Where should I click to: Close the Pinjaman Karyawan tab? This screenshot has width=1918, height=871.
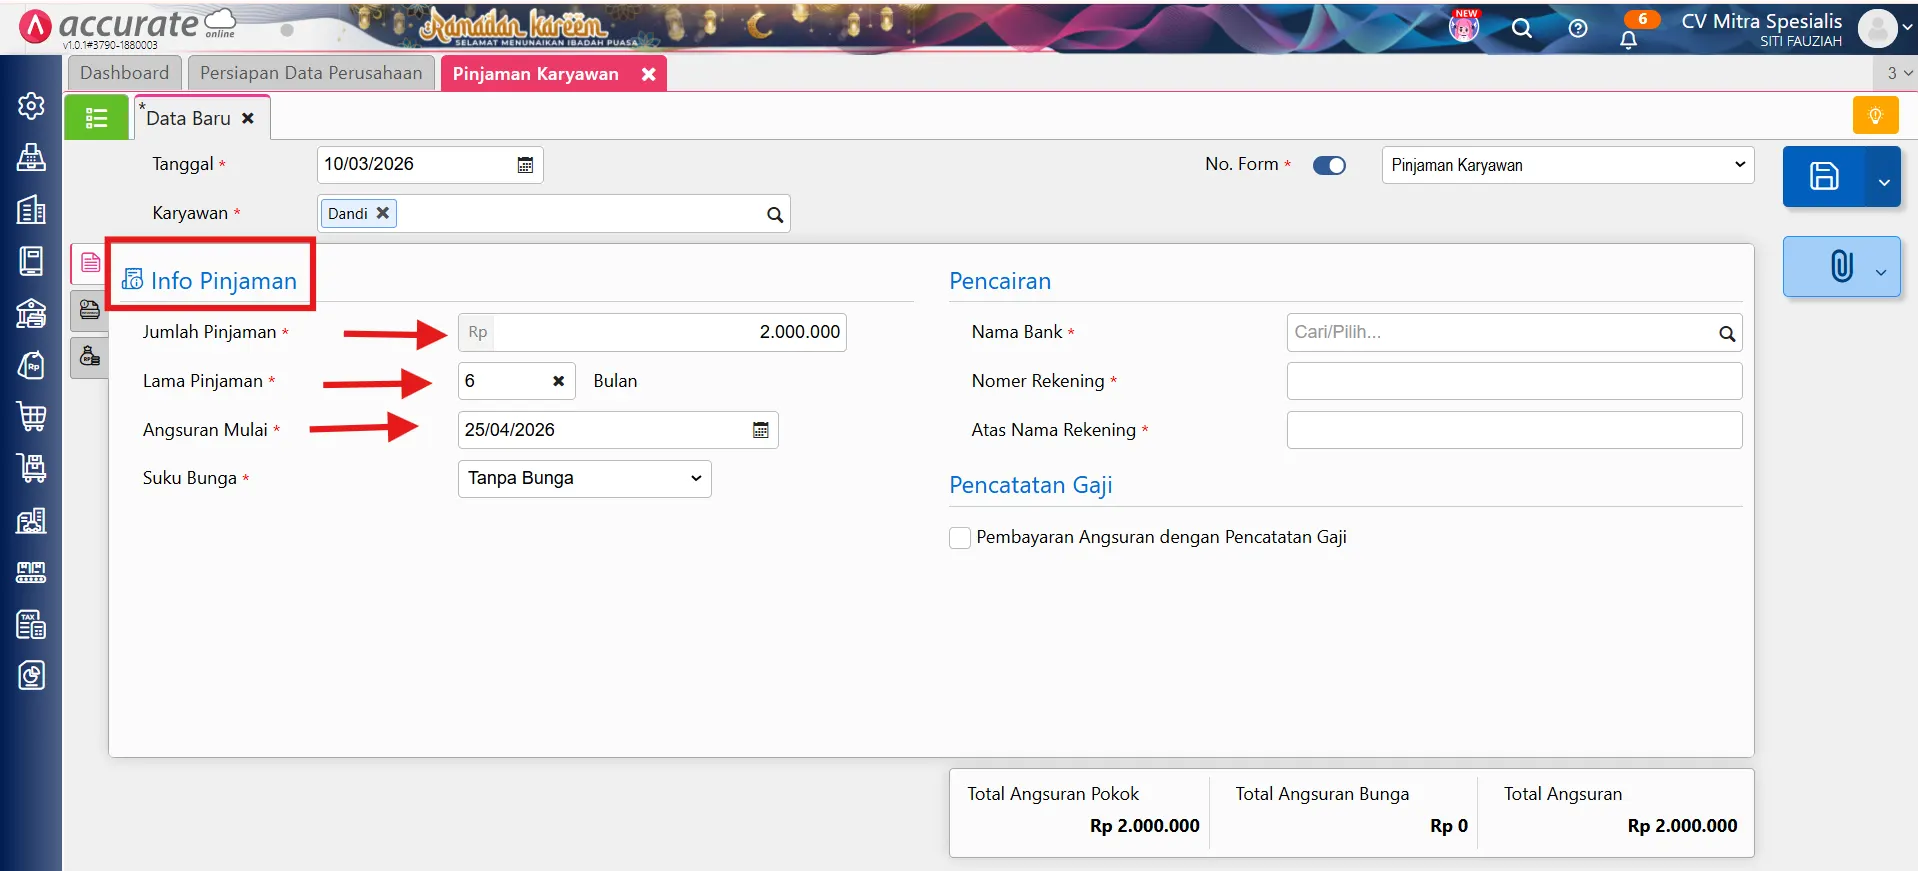point(648,74)
